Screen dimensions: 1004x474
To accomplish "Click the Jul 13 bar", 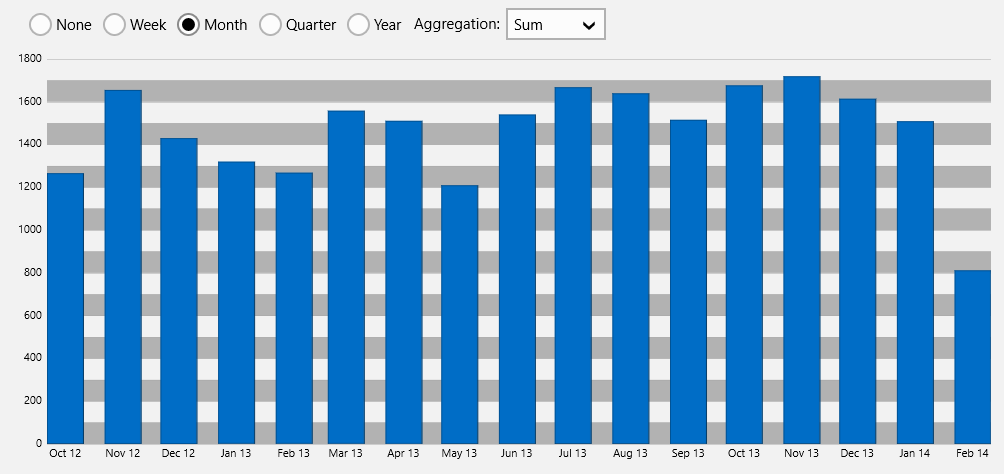I will click(573, 265).
